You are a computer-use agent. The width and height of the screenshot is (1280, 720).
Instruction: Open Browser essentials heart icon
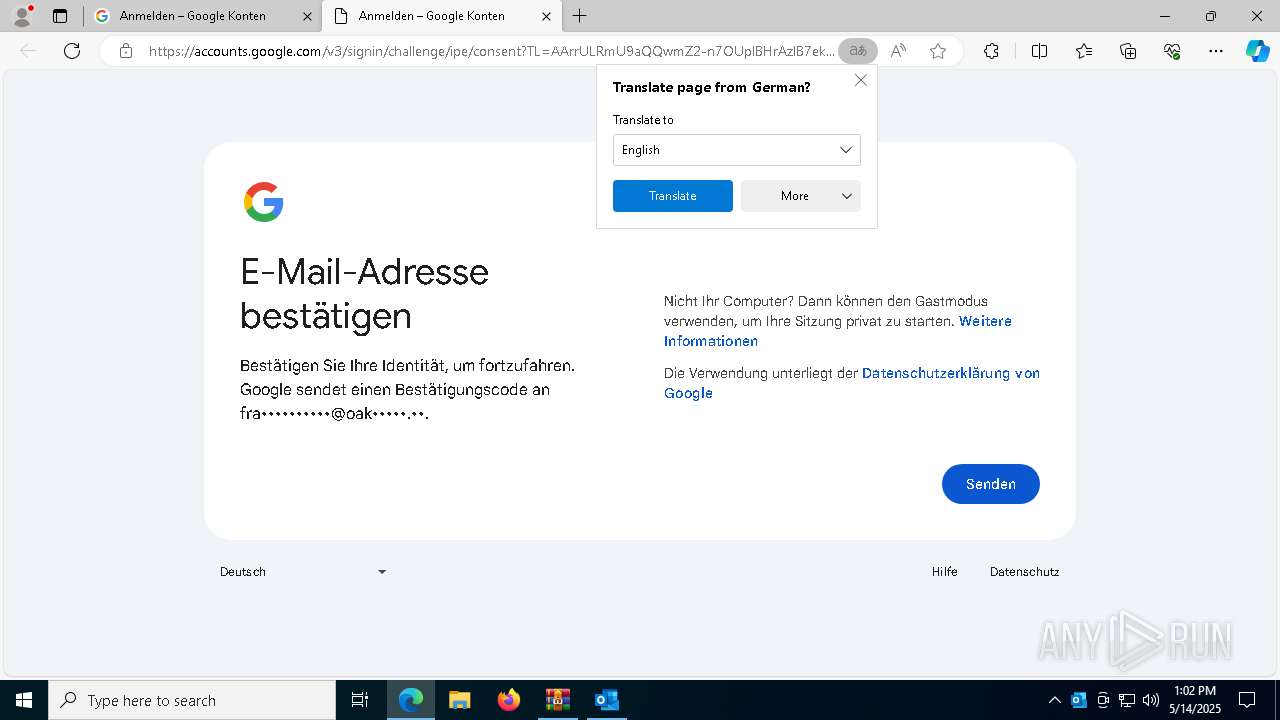pos(1172,51)
